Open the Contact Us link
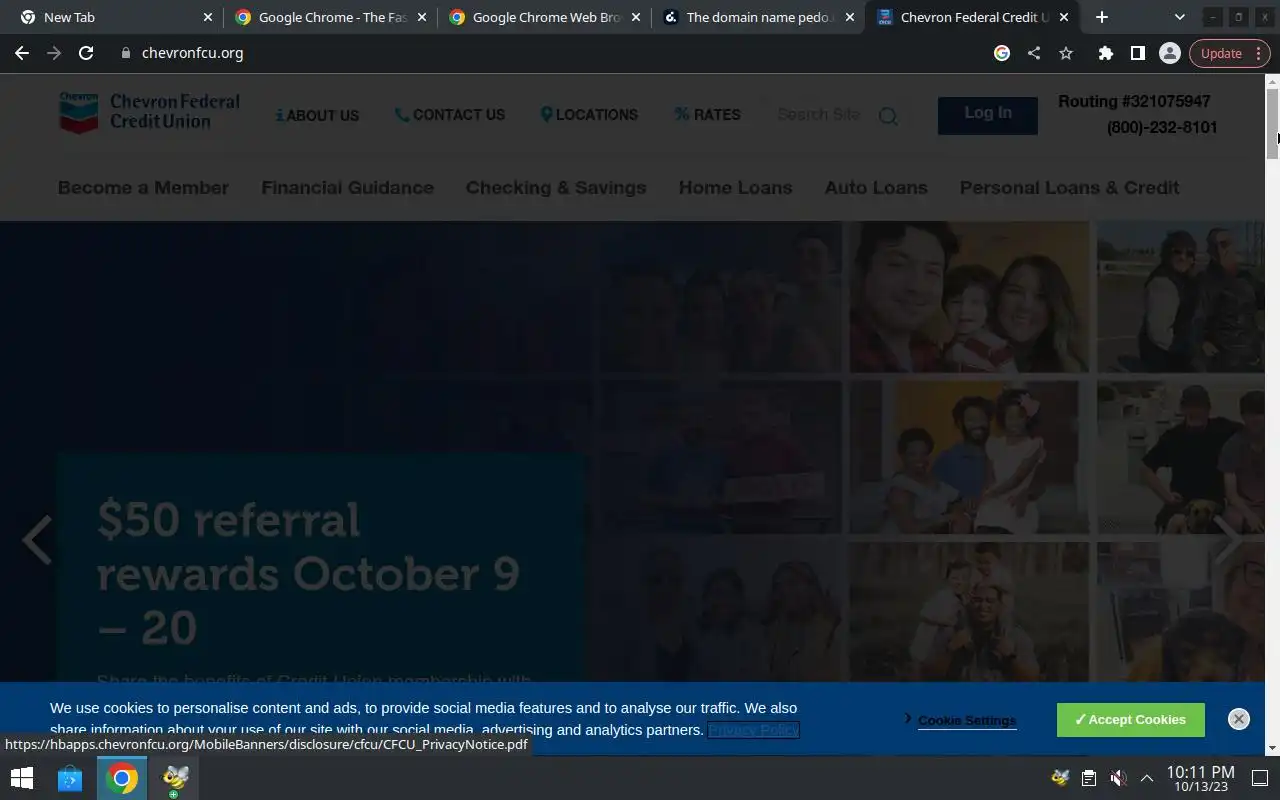Screen dimensions: 1280x800 450,115
